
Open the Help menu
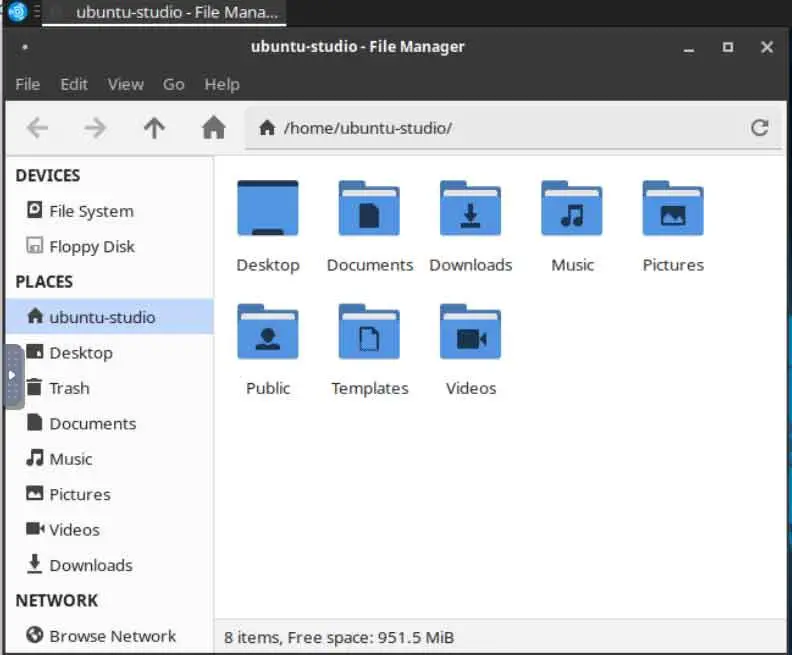tap(222, 84)
